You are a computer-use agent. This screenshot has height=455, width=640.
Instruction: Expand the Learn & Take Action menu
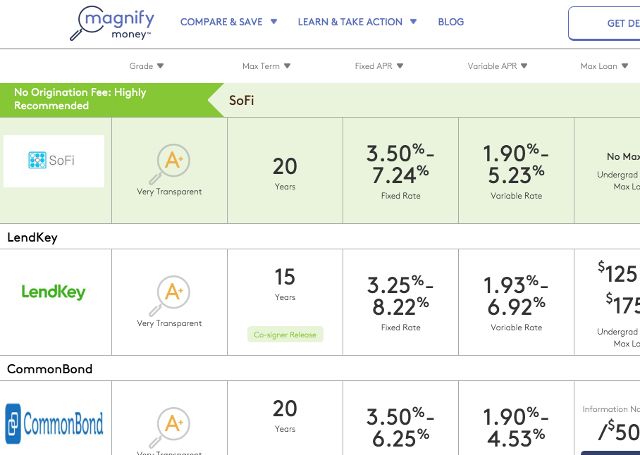(x=357, y=22)
